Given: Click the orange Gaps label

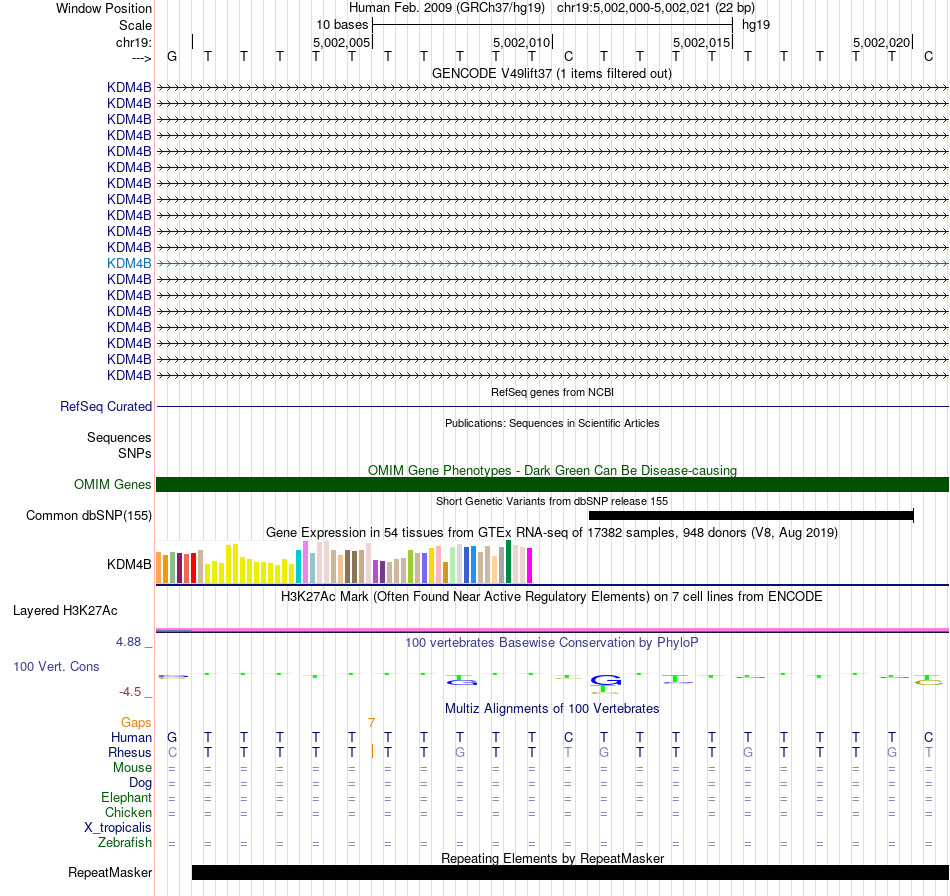Looking at the screenshot, I should point(136,722).
